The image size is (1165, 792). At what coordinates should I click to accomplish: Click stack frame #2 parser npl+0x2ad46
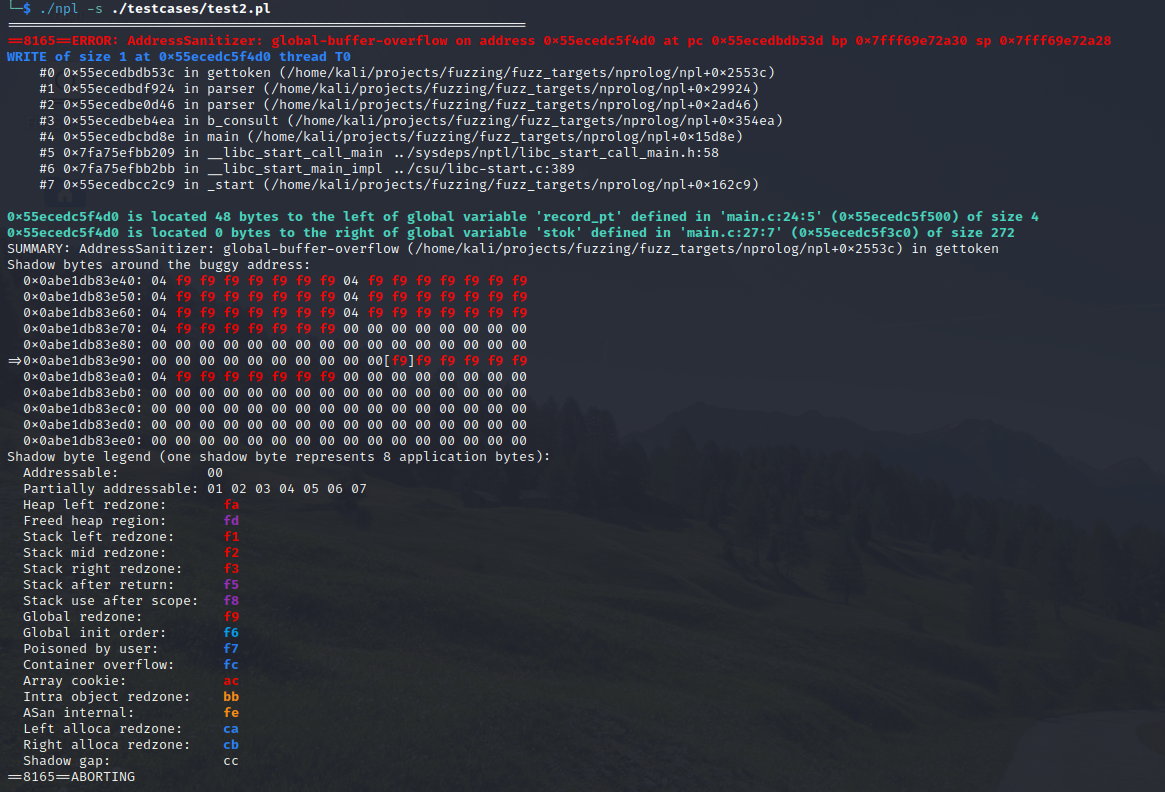coord(399,104)
